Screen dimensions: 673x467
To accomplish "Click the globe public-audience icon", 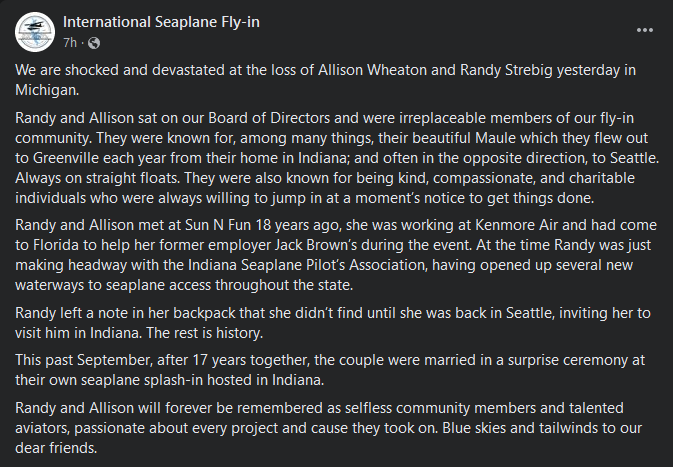I will pyautogui.click(x=93, y=42).
